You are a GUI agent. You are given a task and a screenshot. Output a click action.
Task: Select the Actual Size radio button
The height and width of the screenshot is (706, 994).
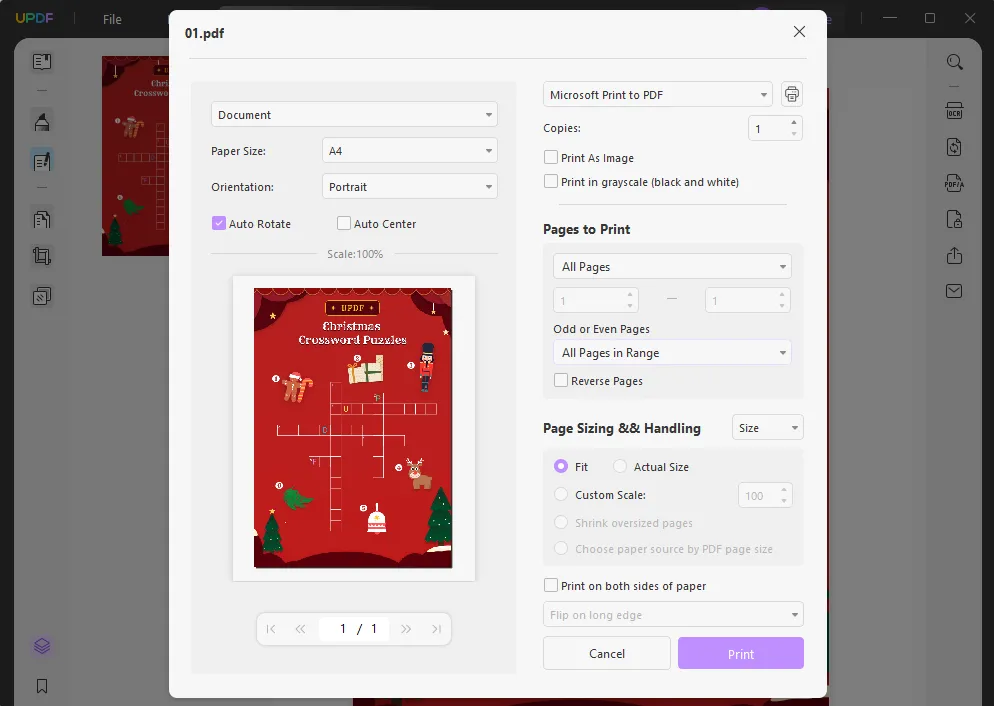[620, 466]
